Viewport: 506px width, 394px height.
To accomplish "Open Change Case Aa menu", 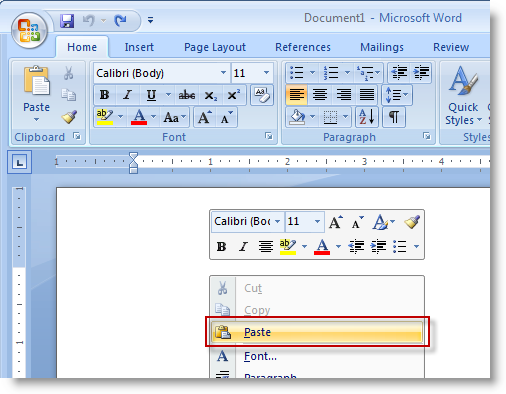I will click(174, 117).
